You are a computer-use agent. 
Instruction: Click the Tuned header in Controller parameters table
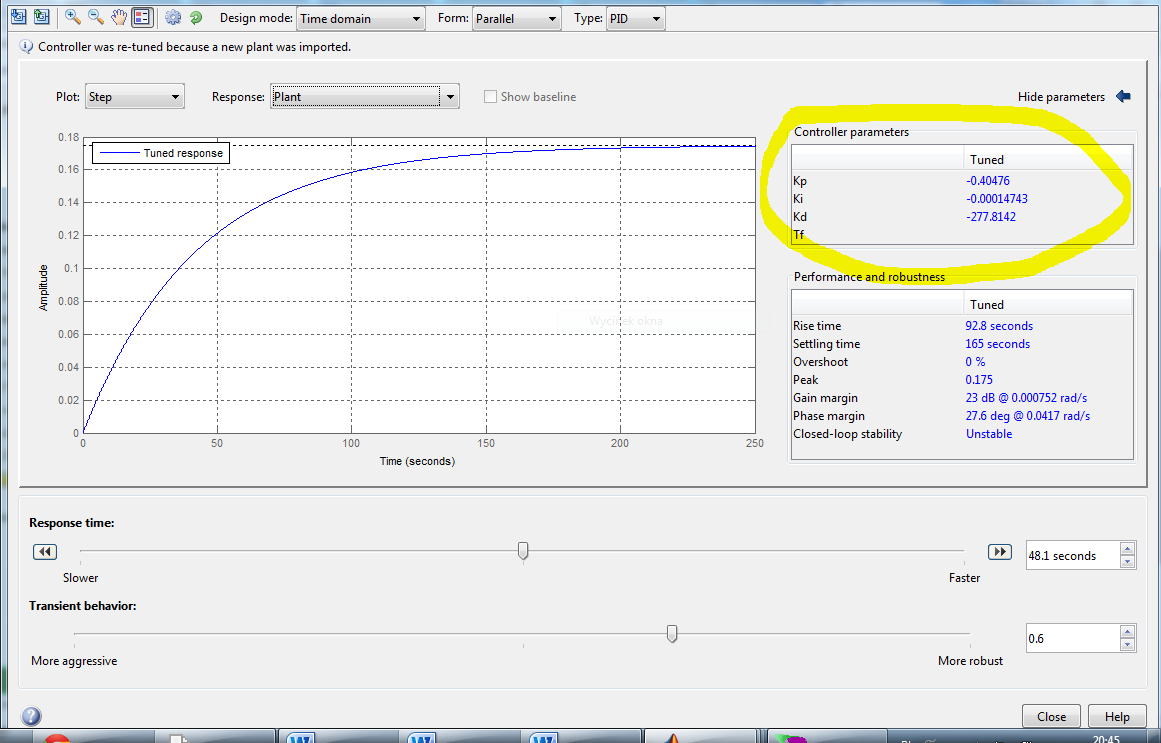[x=987, y=159]
